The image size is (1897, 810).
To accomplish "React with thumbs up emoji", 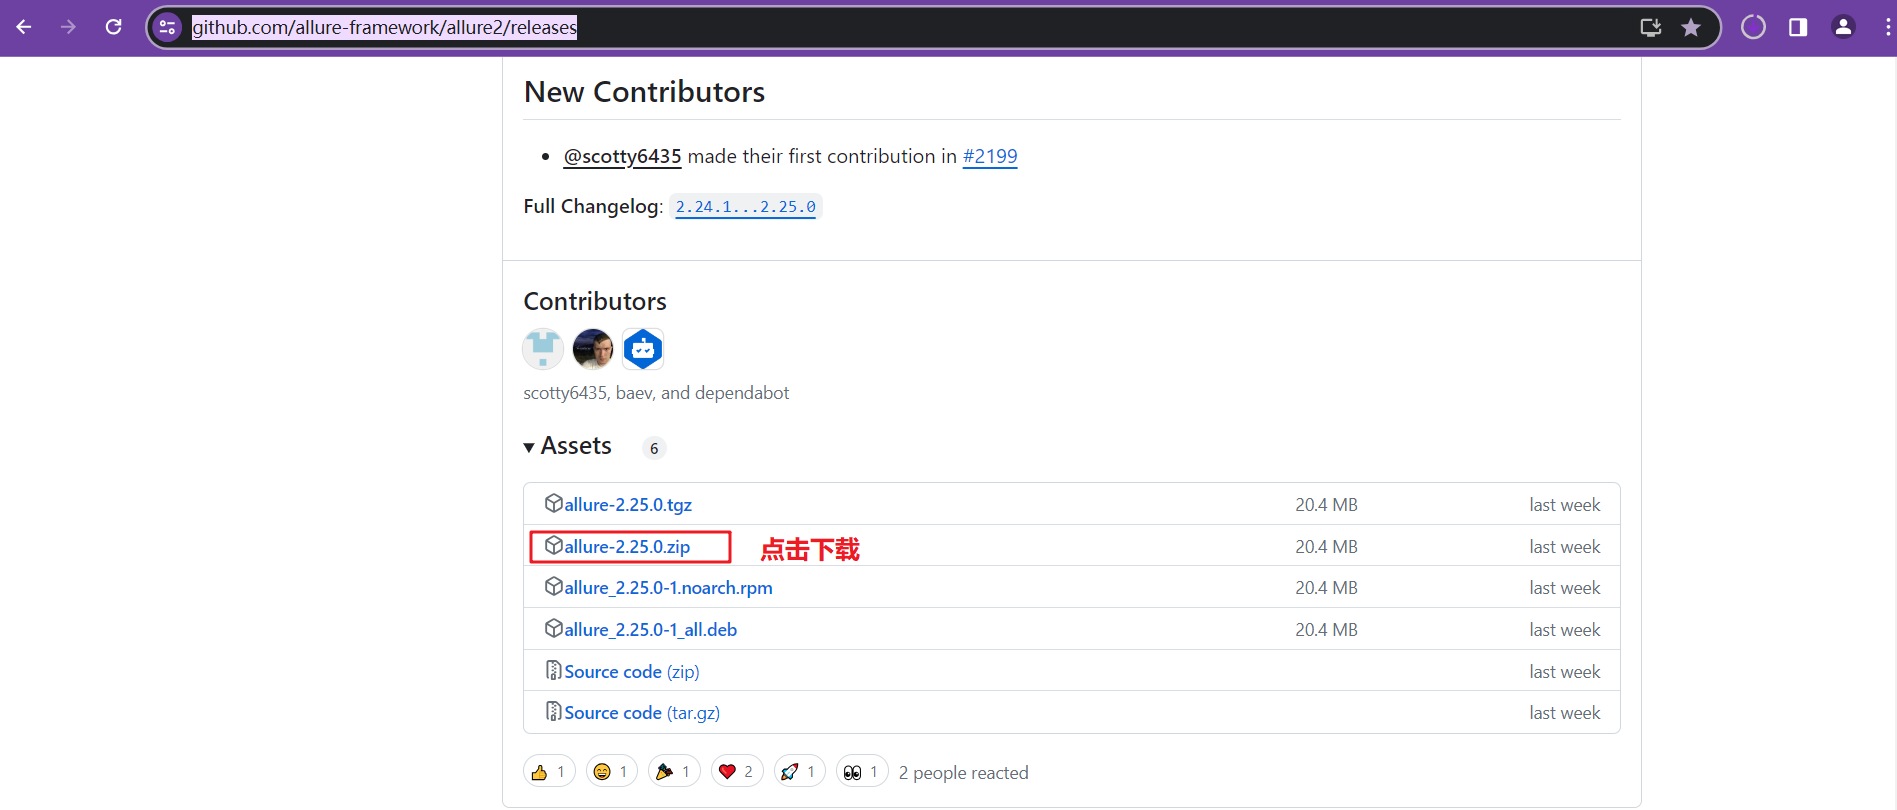I will [549, 771].
